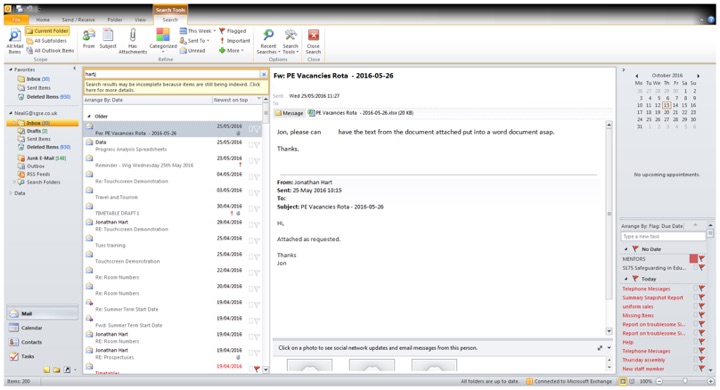The image size is (720, 390).
Task: Open the Contacts module
Action: click(42, 342)
